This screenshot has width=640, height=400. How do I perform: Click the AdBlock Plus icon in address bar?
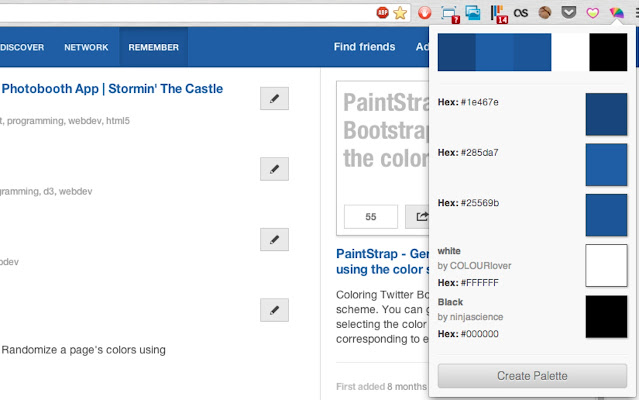(x=382, y=13)
